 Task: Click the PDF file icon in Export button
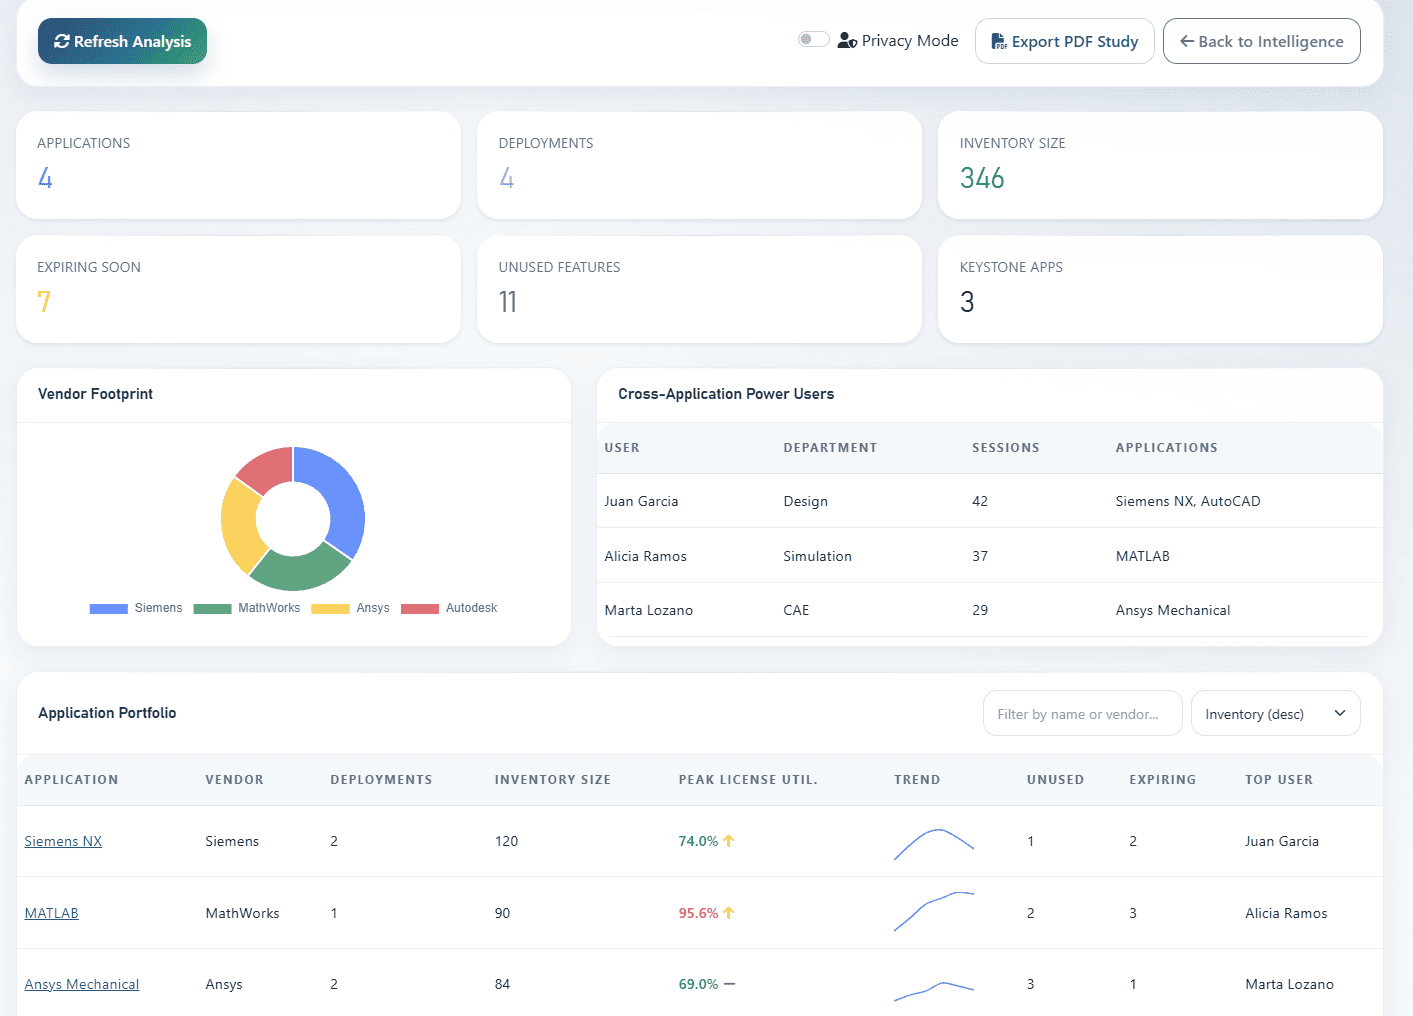click(x=999, y=41)
